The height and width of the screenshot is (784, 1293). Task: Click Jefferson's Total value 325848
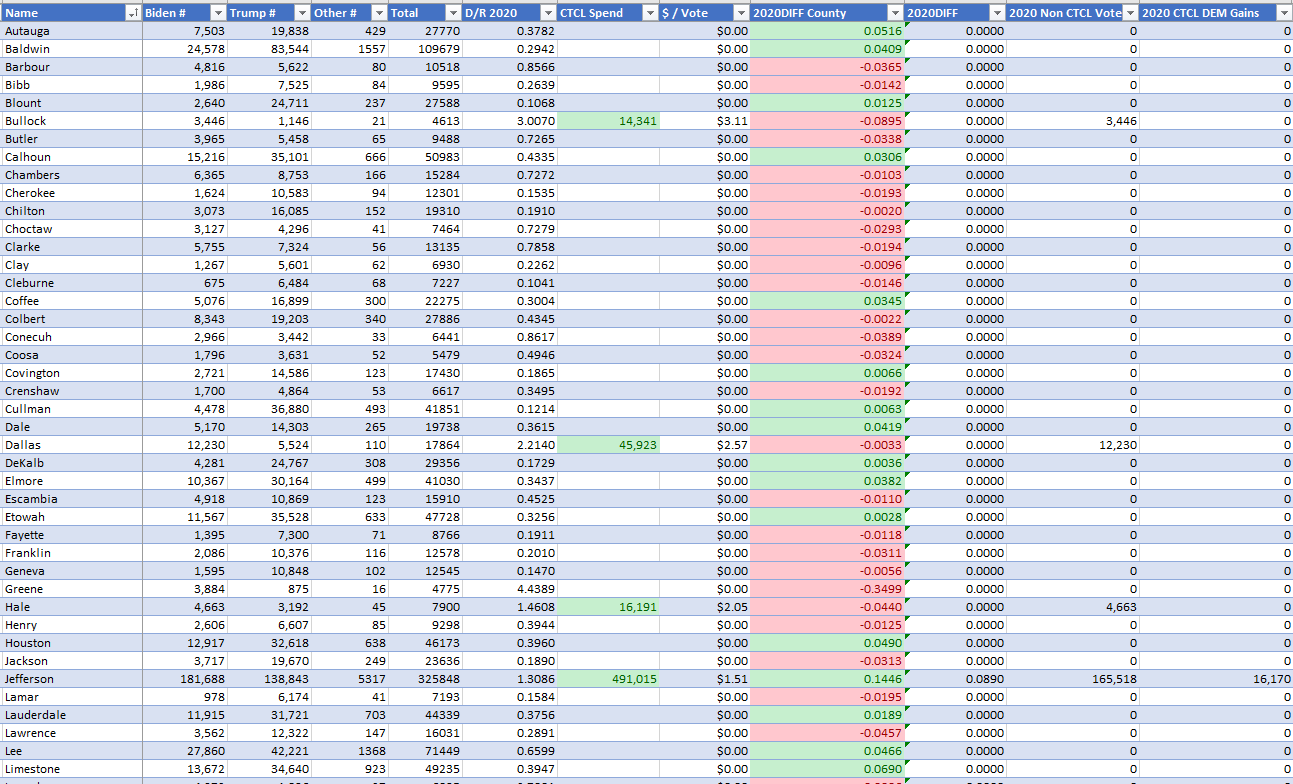pyautogui.click(x=425, y=679)
